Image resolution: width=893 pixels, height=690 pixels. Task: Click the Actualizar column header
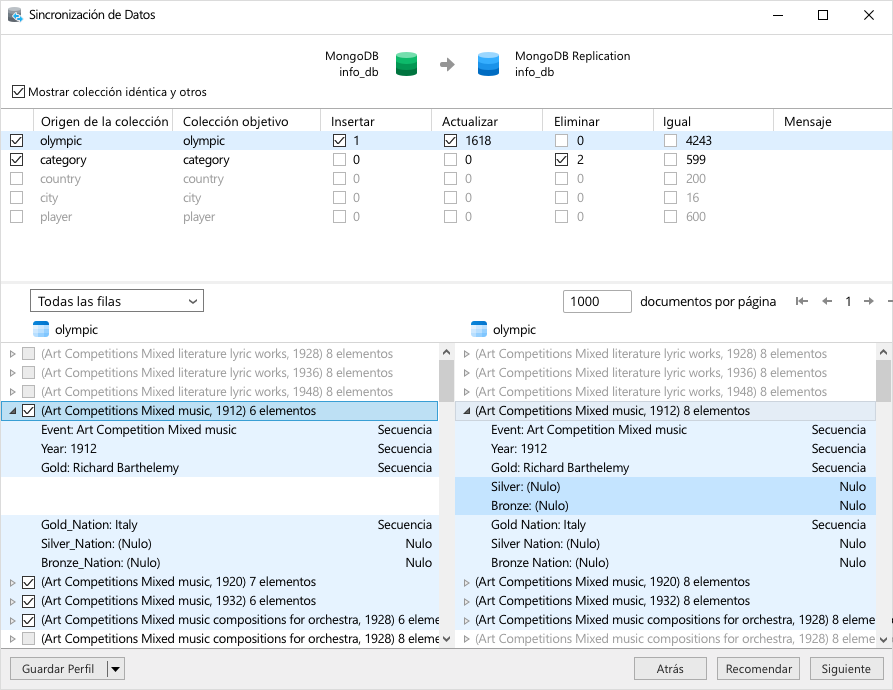pos(470,121)
